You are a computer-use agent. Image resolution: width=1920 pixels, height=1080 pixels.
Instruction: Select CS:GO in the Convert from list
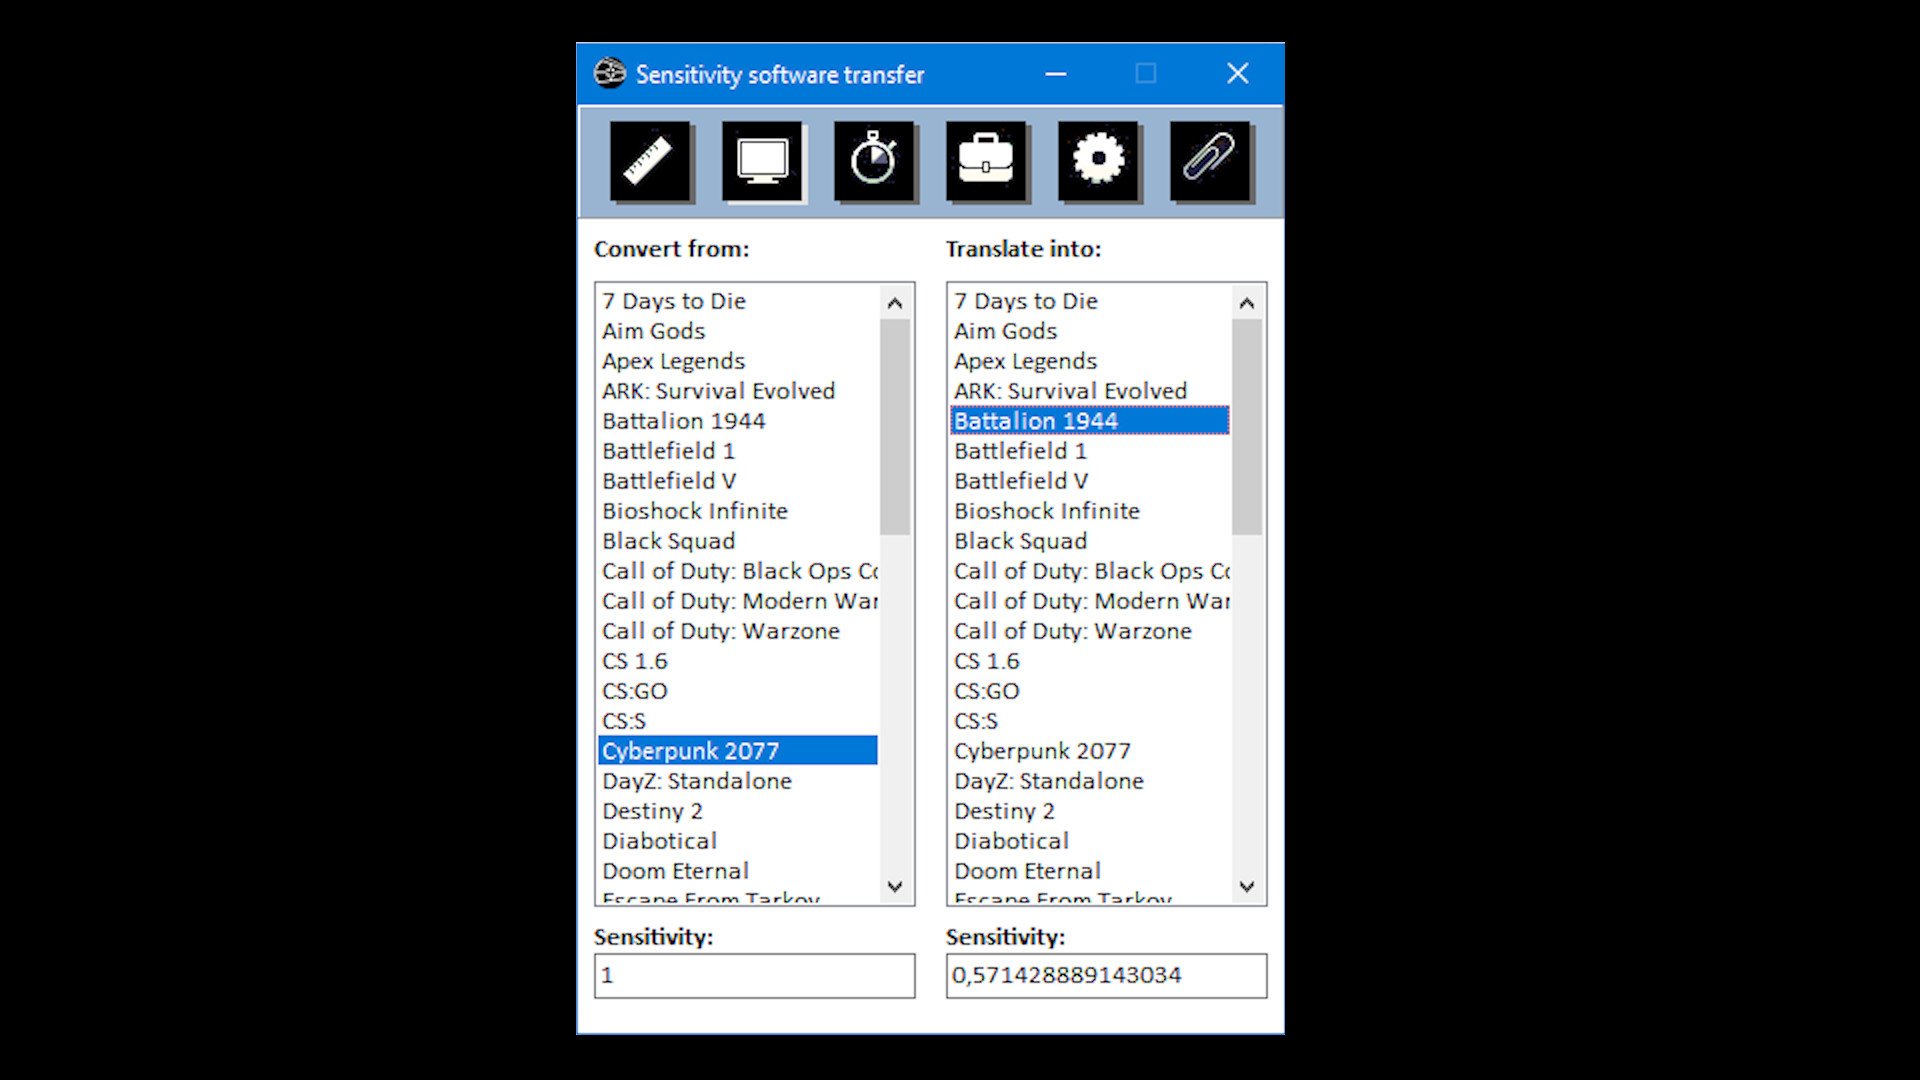coord(633,690)
